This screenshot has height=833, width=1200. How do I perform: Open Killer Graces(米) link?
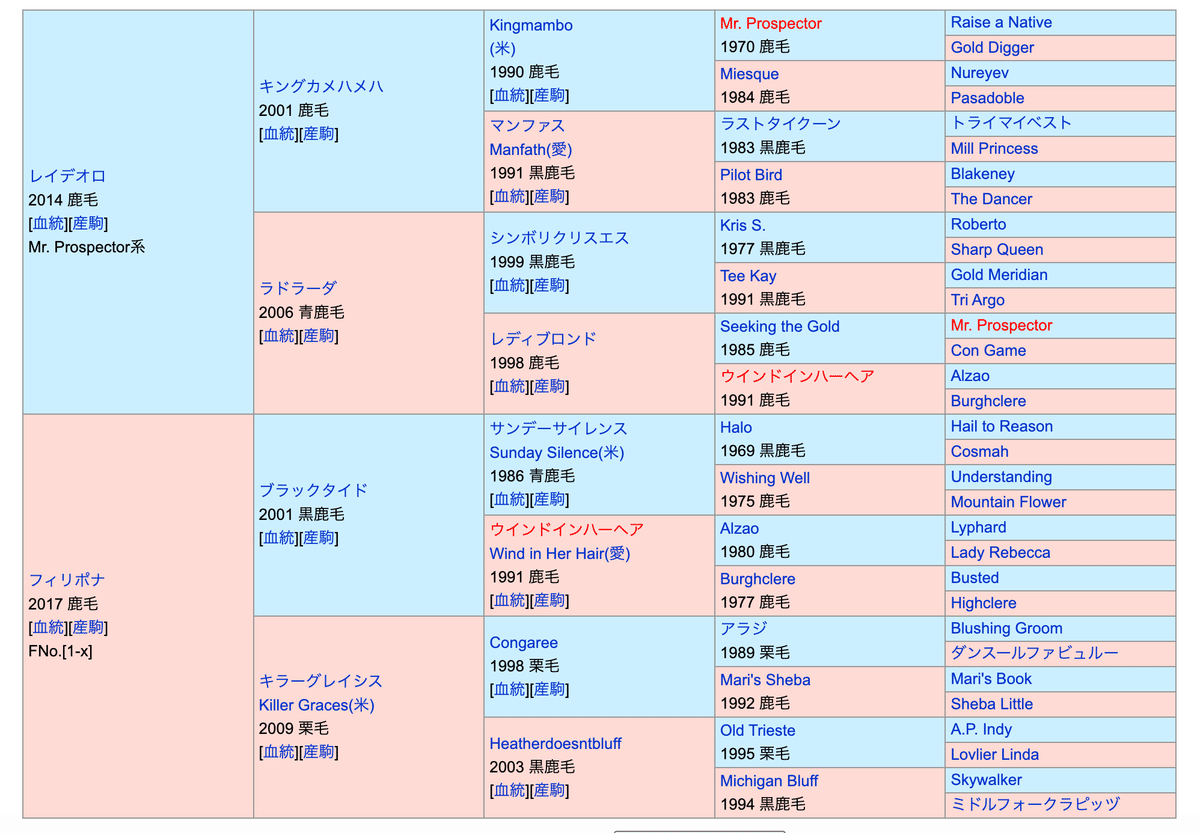click(x=316, y=705)
